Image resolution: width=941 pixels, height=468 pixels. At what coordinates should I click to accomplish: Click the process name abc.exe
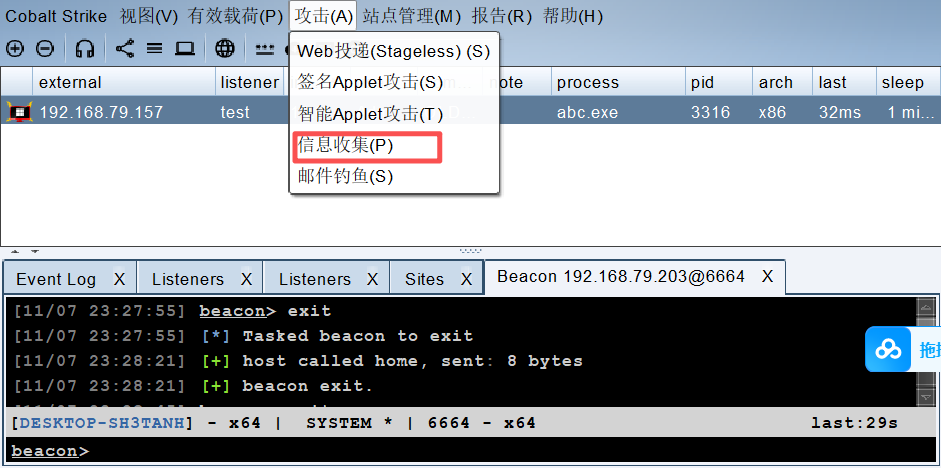tap(588, 112)
